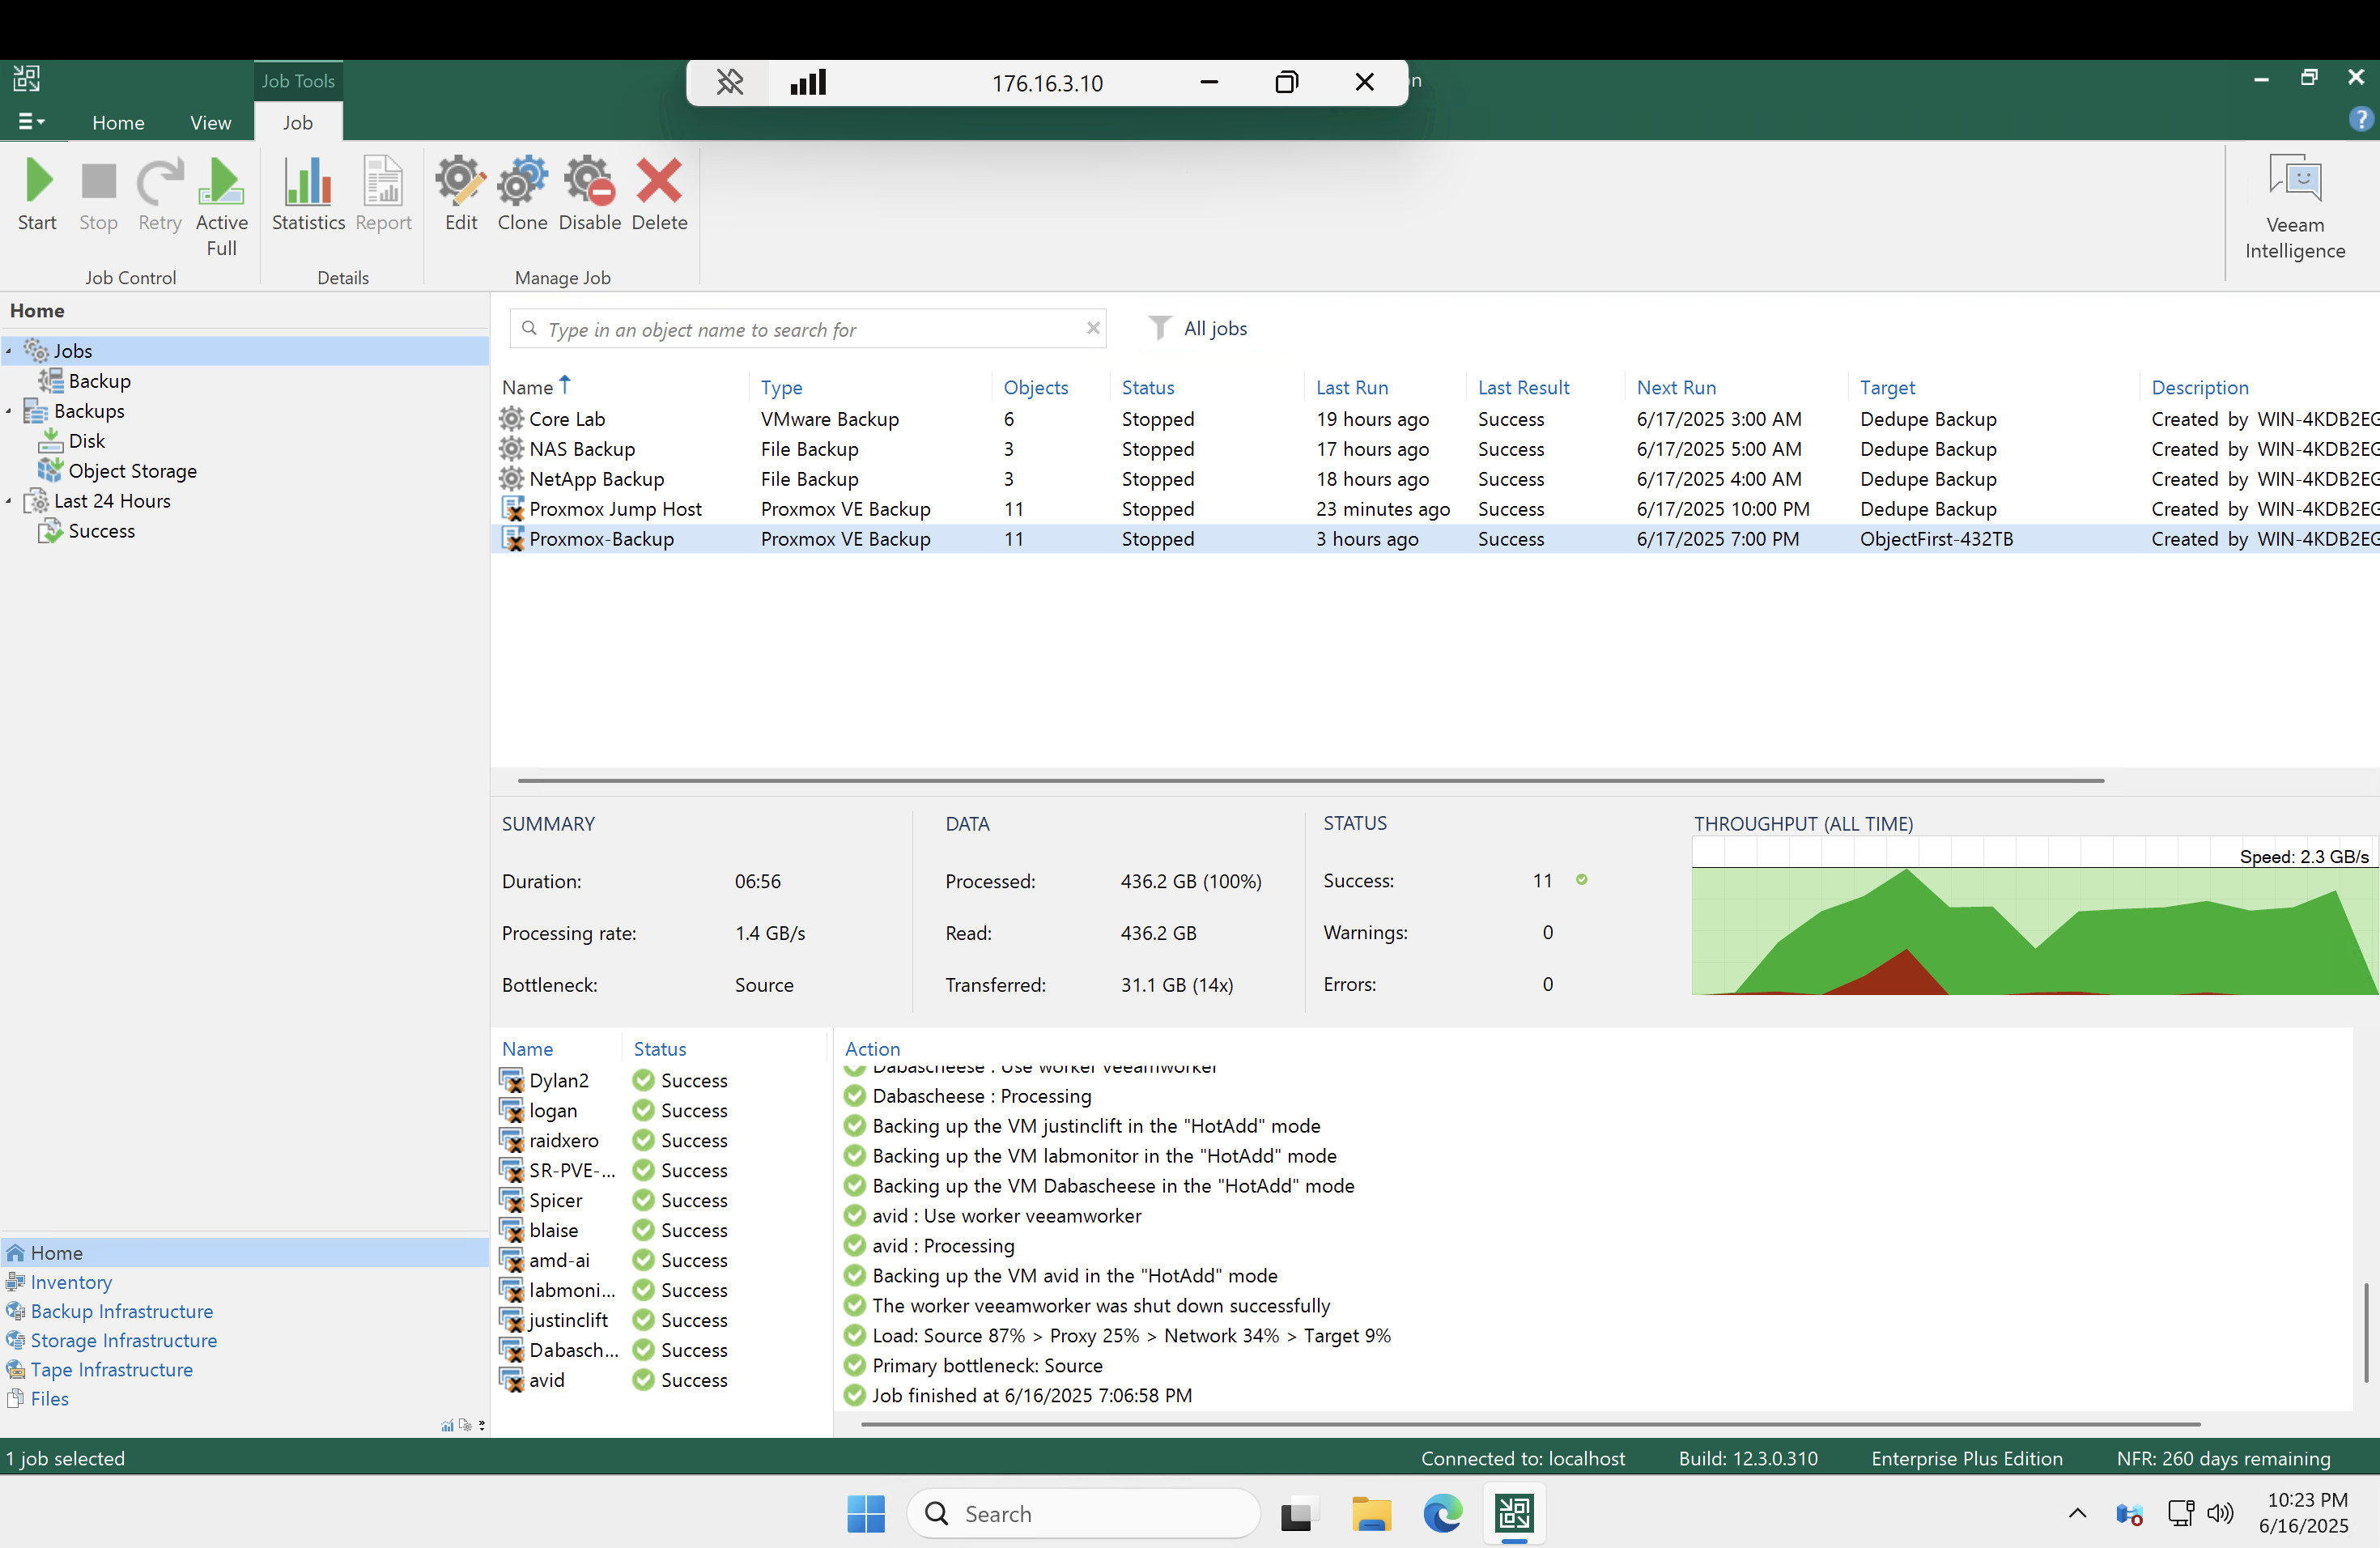Open Veeam Intelligence assistant
This screenshot has width=2380, height=1548.
pyautogui.click(x=2295, y=207)
